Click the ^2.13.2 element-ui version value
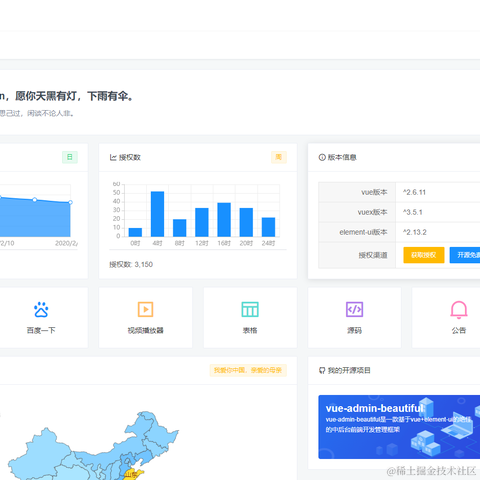 coord(414,232)
